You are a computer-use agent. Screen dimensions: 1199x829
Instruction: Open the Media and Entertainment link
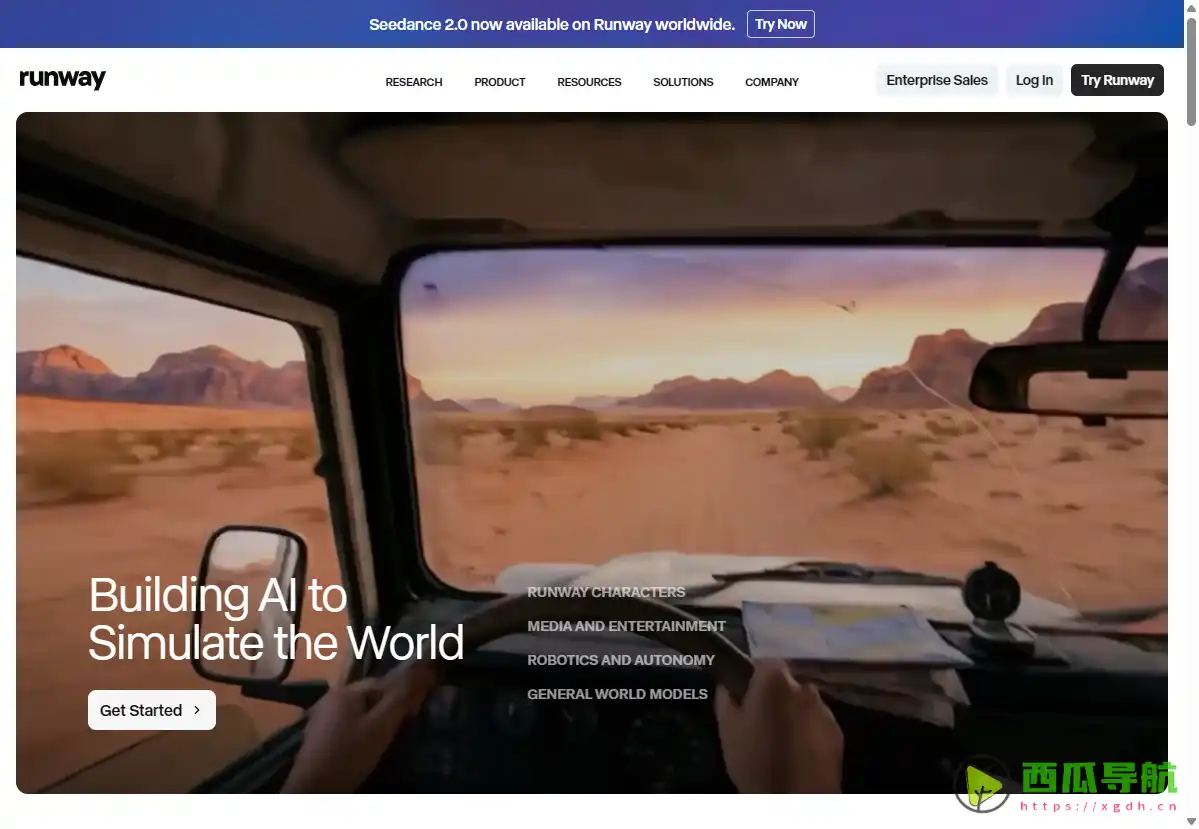coord(626,626)
